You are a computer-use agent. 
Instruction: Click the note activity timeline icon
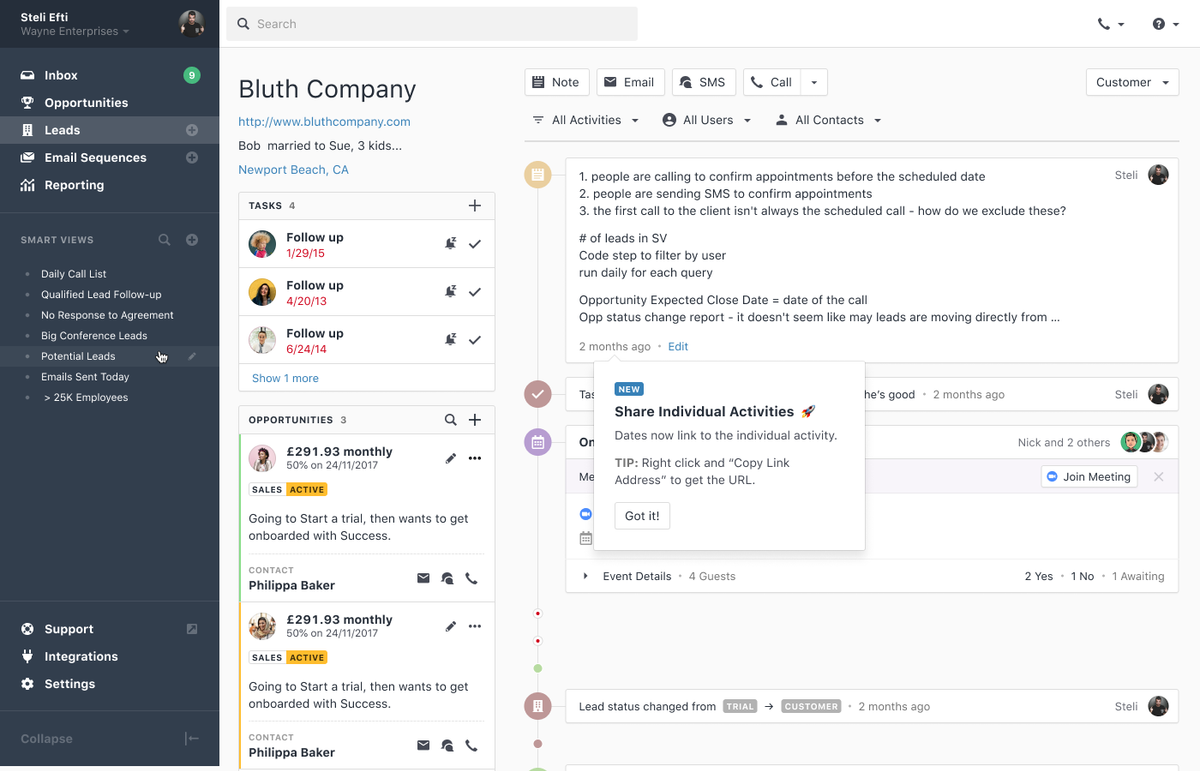click(538, 175)
